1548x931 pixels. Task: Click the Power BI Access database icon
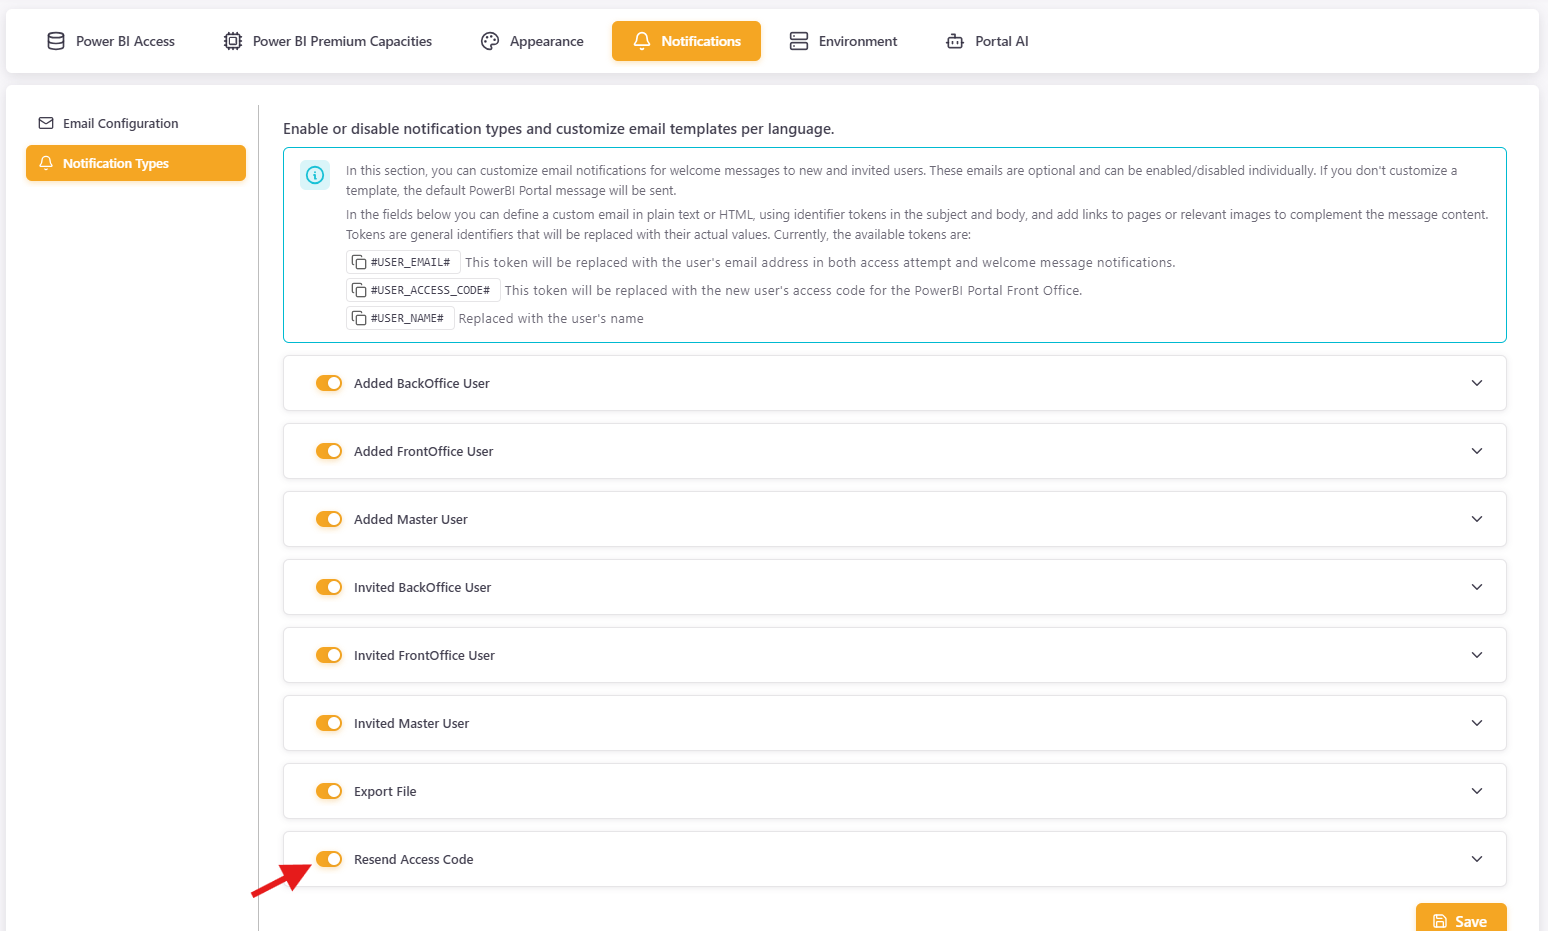(x=56, y=41)
